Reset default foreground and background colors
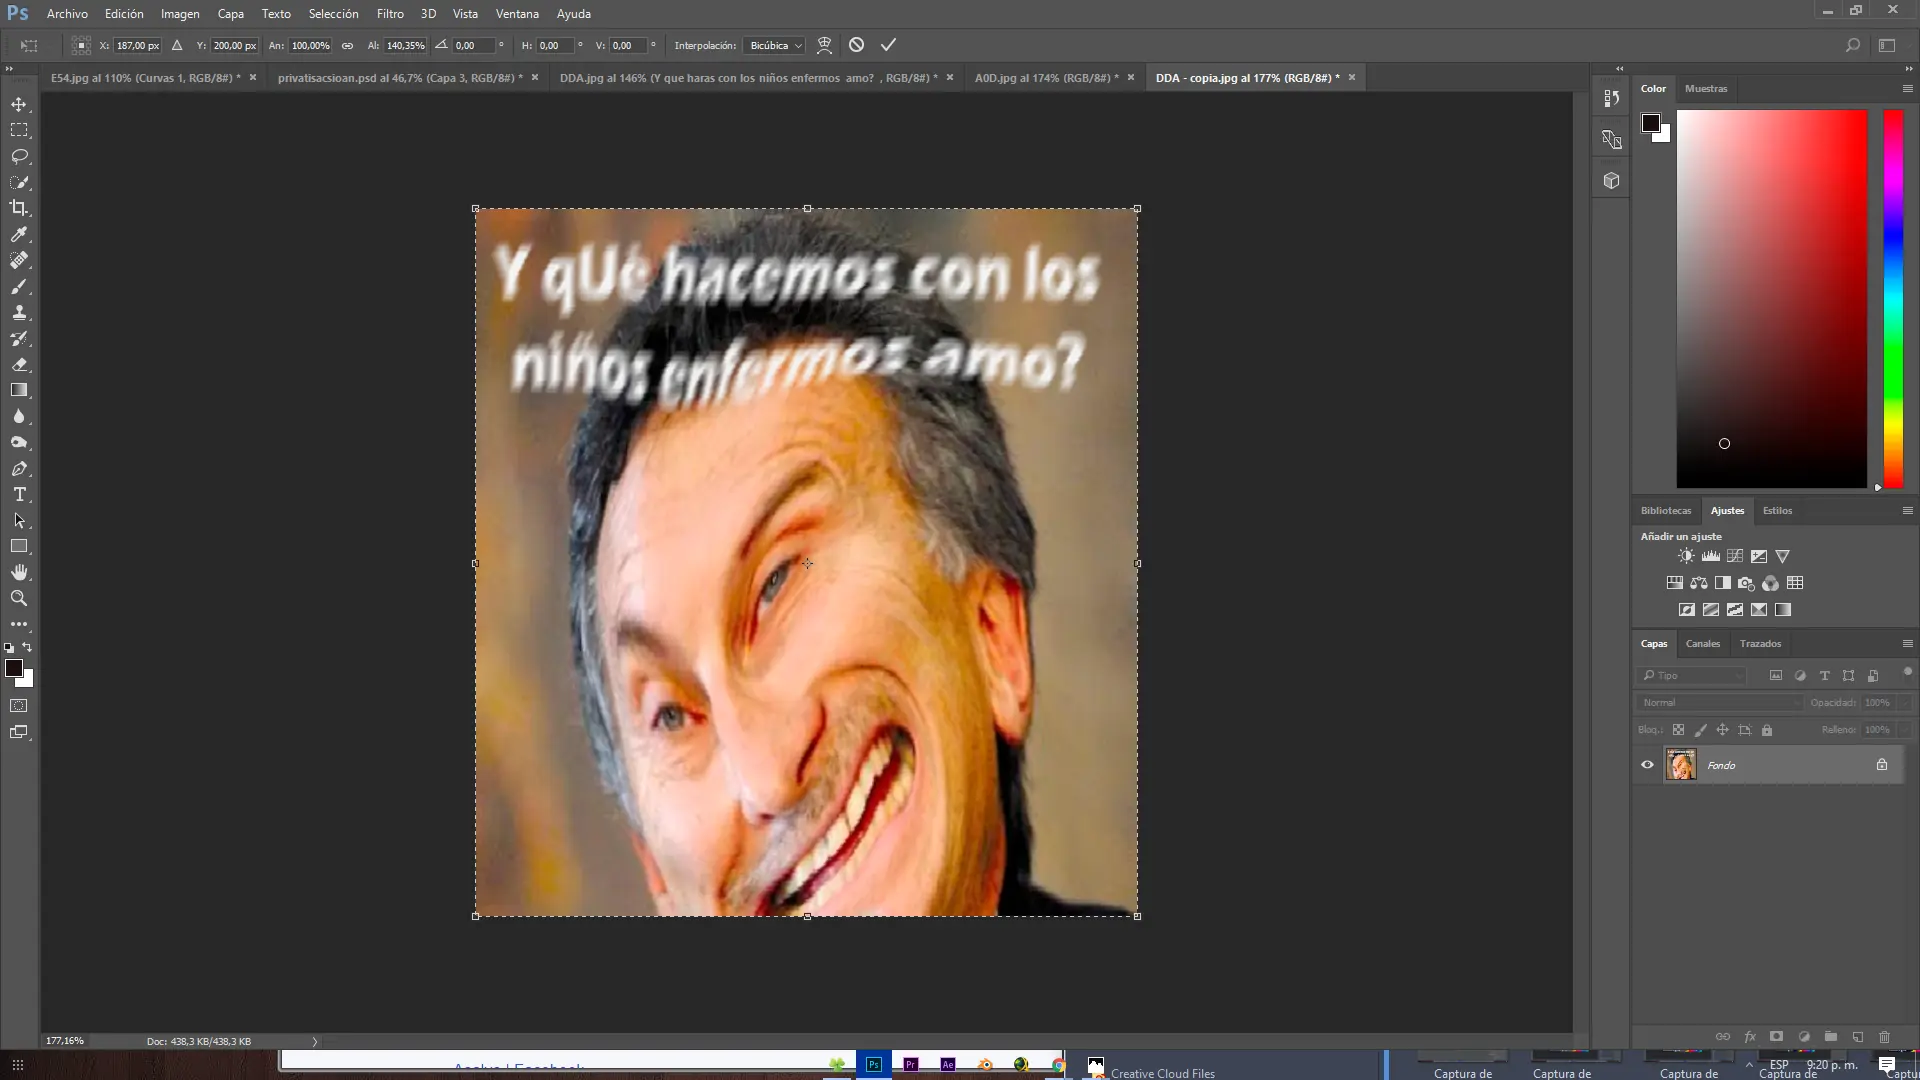The image size is (1920, 1080). pyautogui.click(x=9, y=648)
